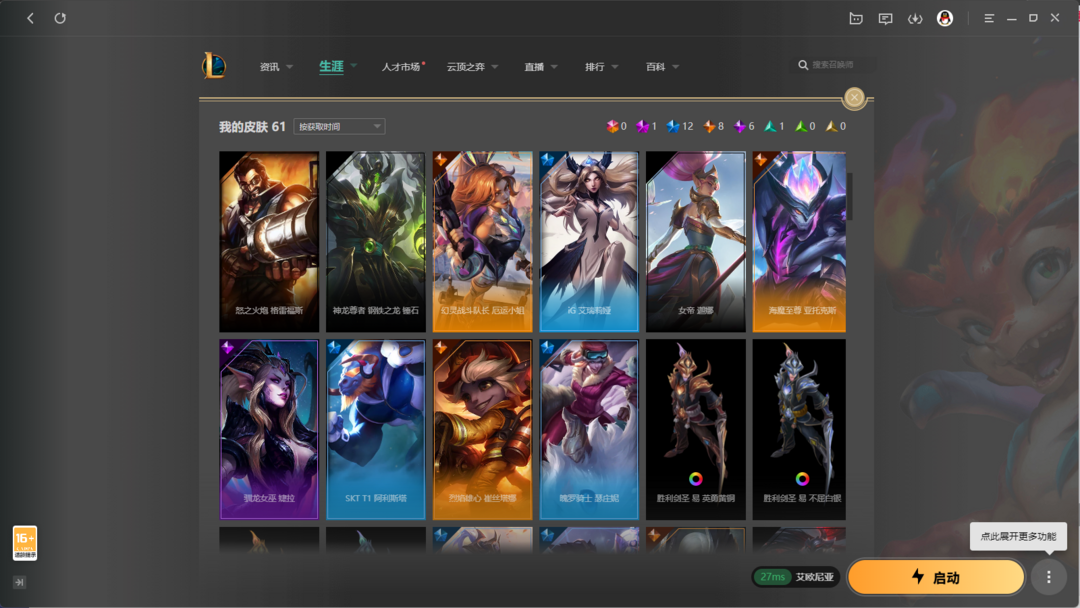The width and height of the screenshot is (1080, 608).
Task: Open the 百科 navigation tab
Action: tap(655, 67)
